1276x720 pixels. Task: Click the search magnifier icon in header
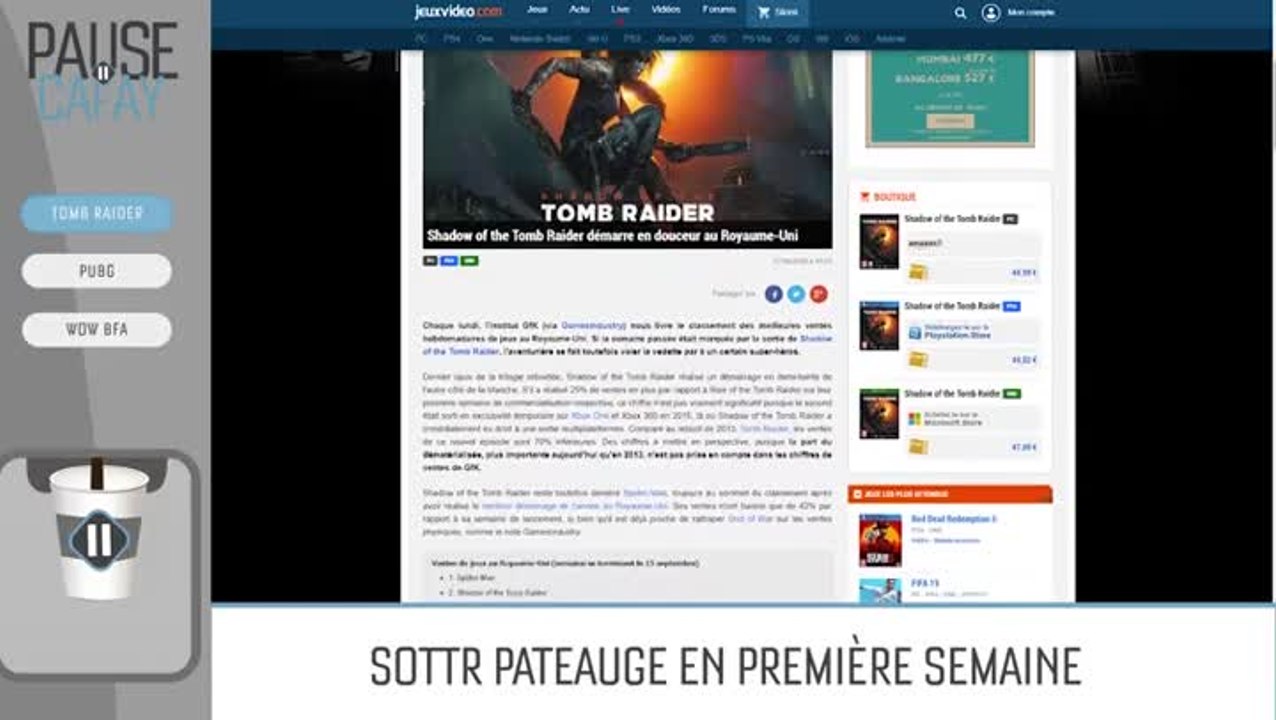coord(960,13)
